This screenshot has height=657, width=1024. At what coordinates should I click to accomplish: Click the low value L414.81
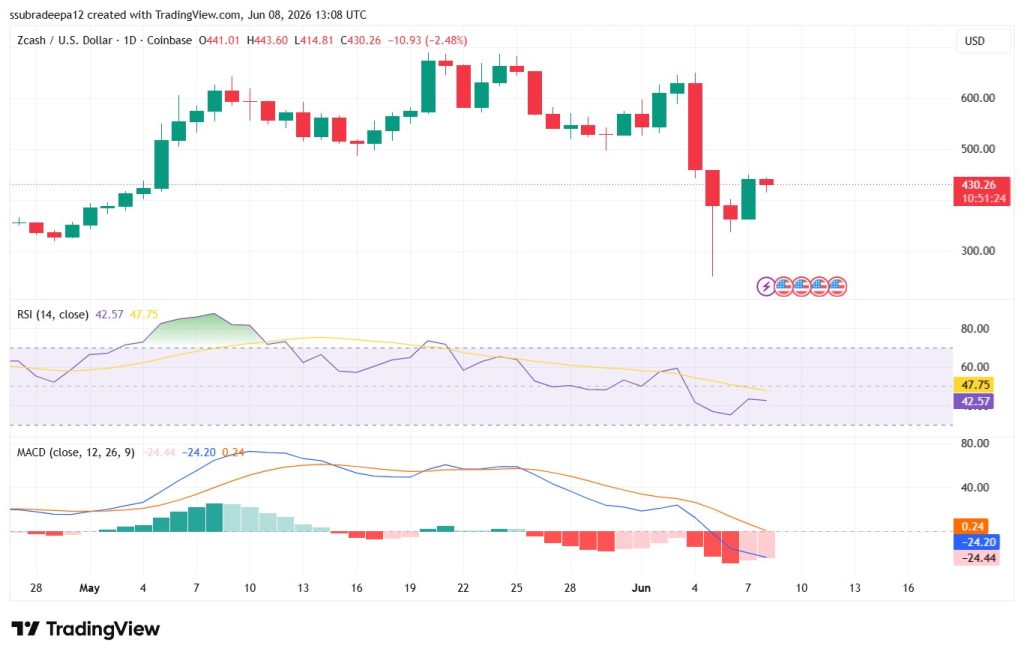pyautogui.click(x=314, y=40)
